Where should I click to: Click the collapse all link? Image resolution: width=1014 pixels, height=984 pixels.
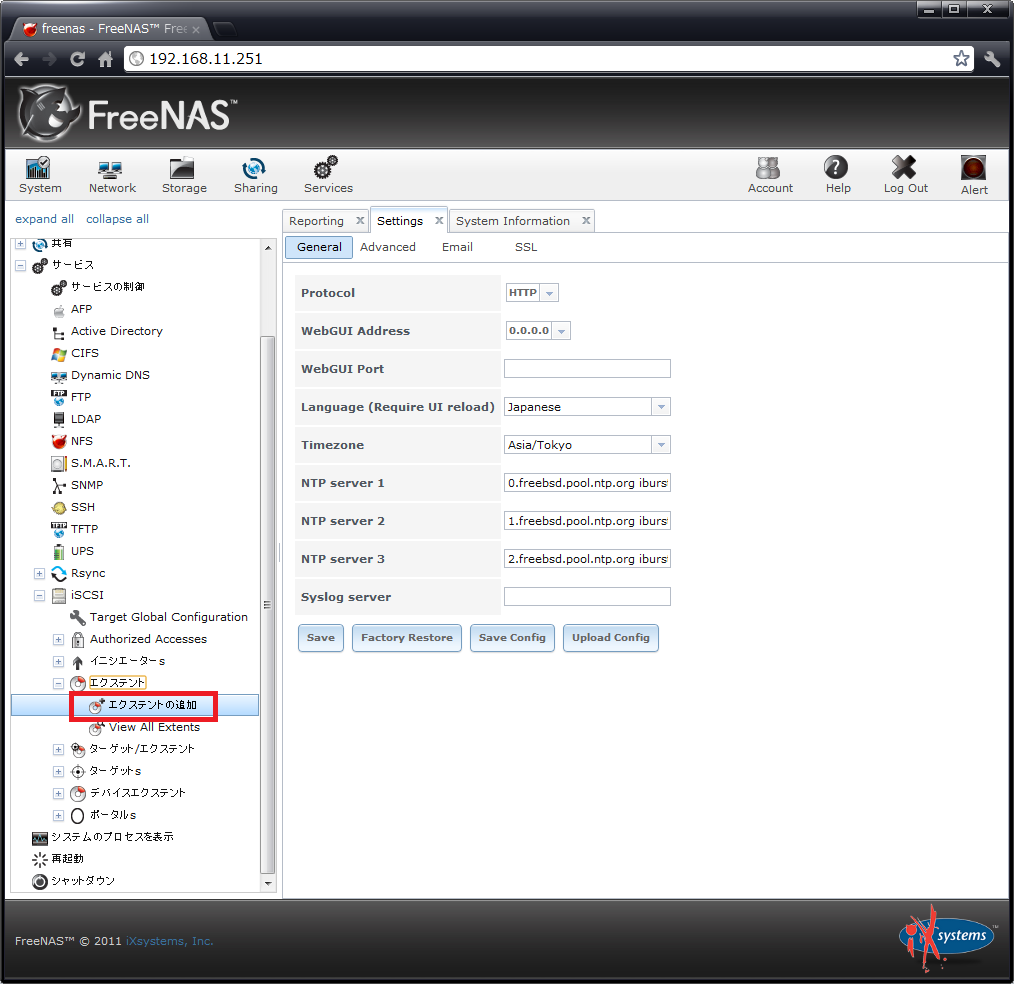pyautogui.click(x=117, y=219)
